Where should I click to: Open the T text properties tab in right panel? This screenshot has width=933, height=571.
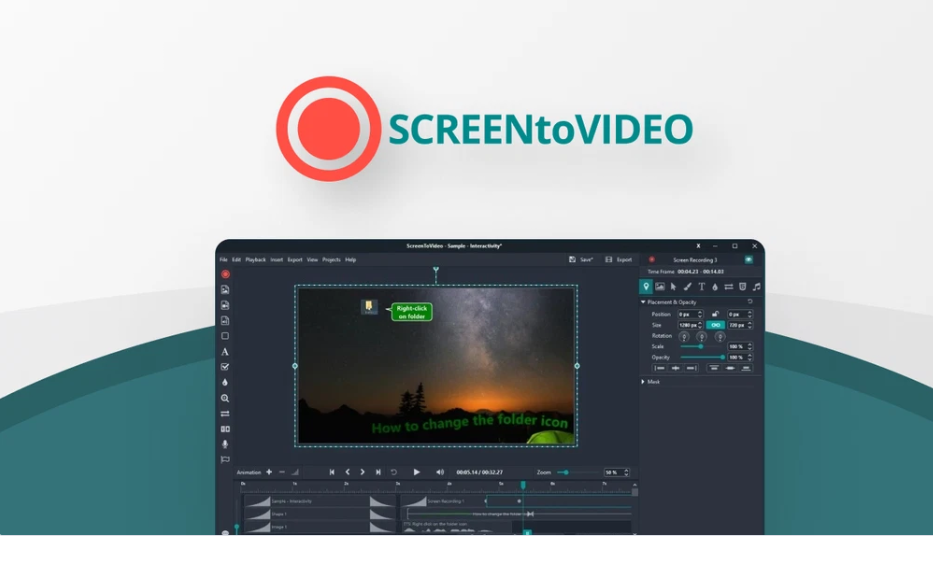(x=702, y=287)
